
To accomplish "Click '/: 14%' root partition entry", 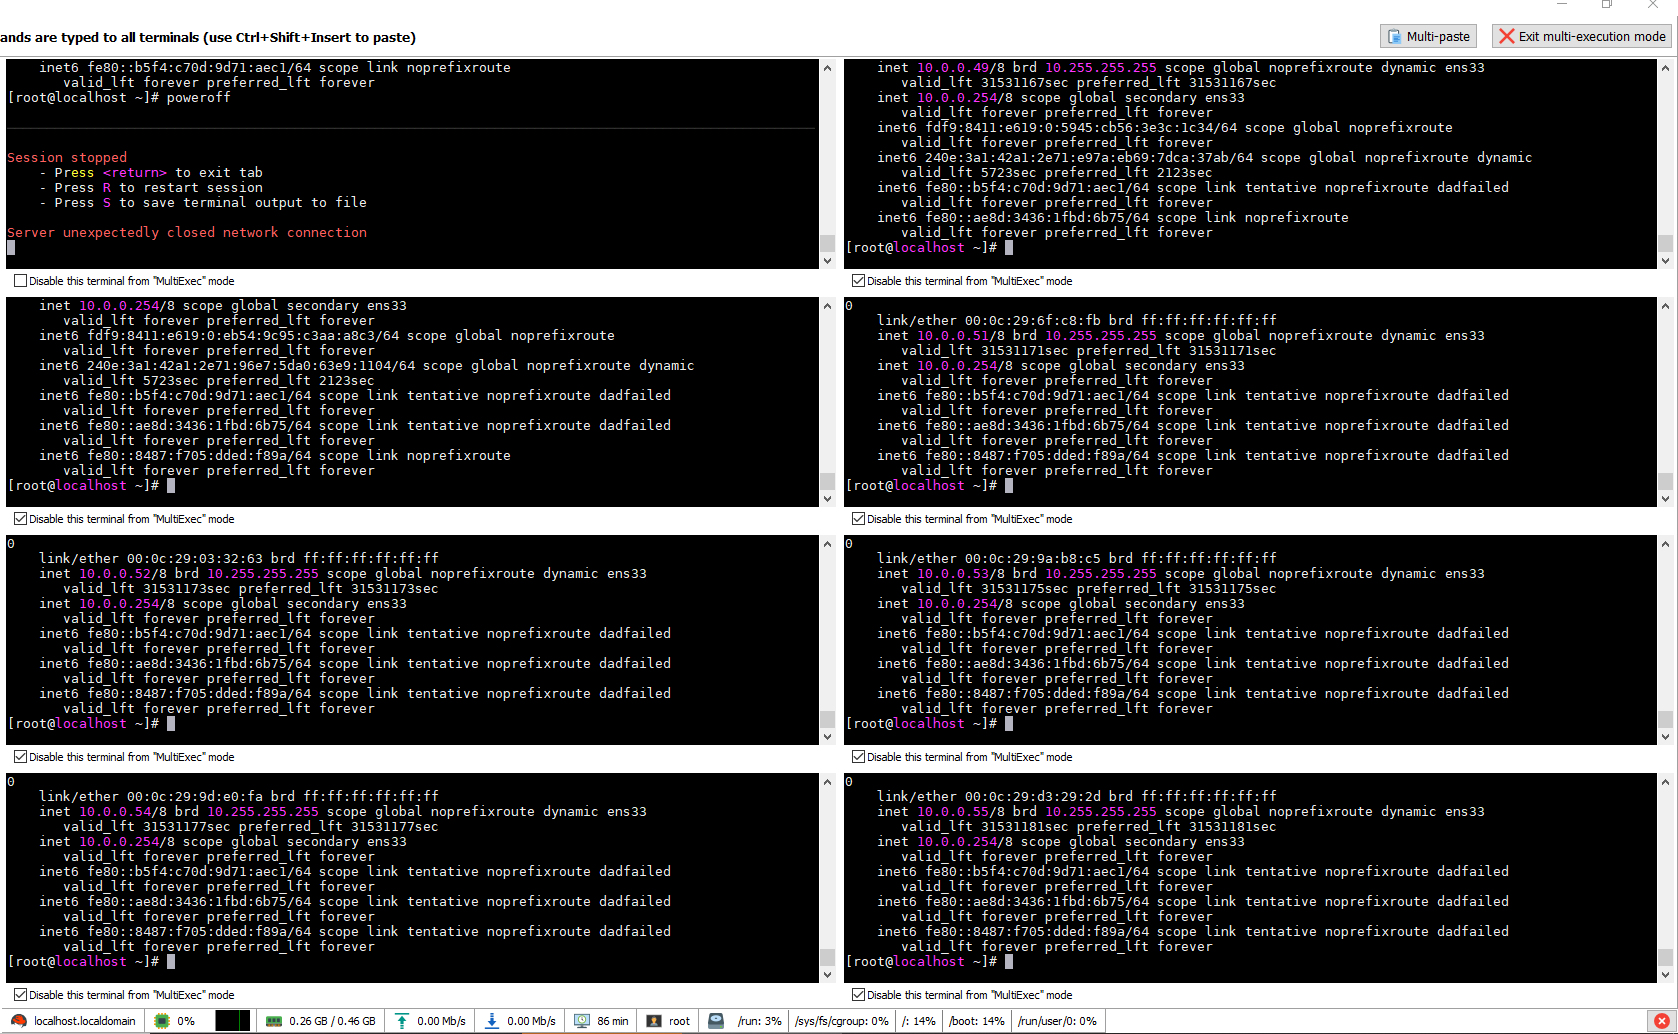I will coord(919,1021).
